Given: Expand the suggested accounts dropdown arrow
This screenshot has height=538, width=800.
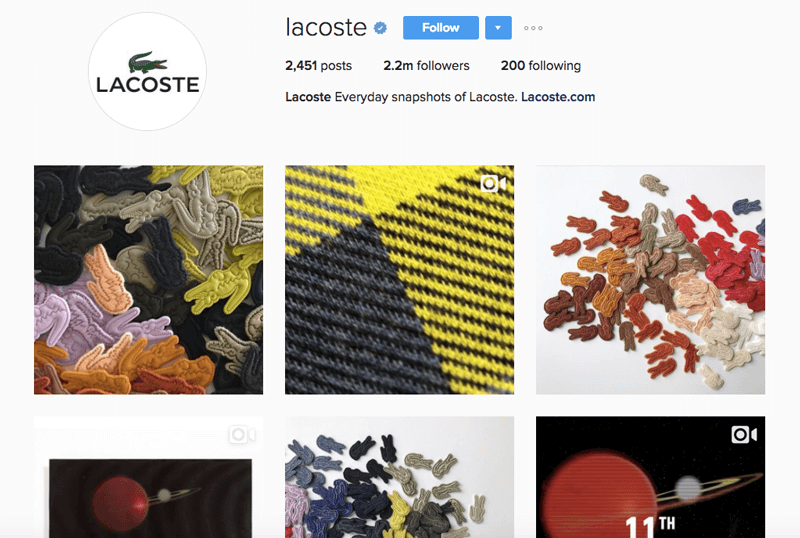Looking at the screenshot, I should 498,28.
